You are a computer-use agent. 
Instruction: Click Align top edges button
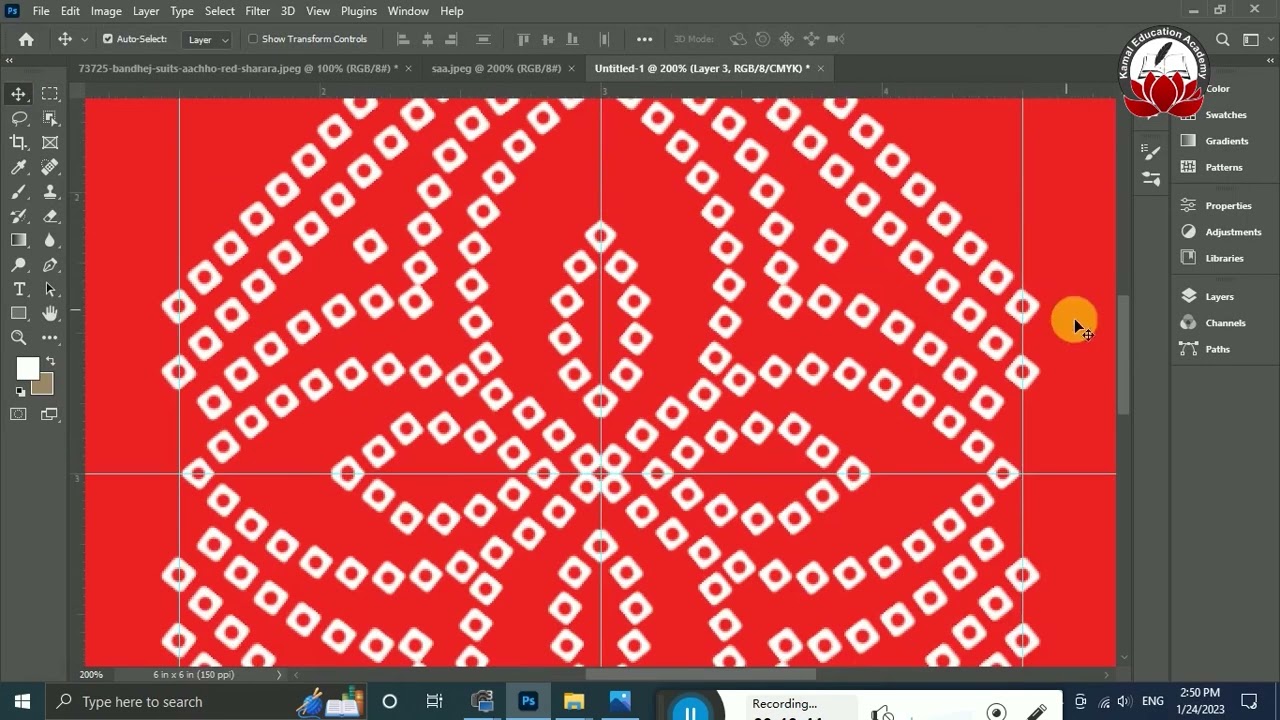[x=523, y=39]
